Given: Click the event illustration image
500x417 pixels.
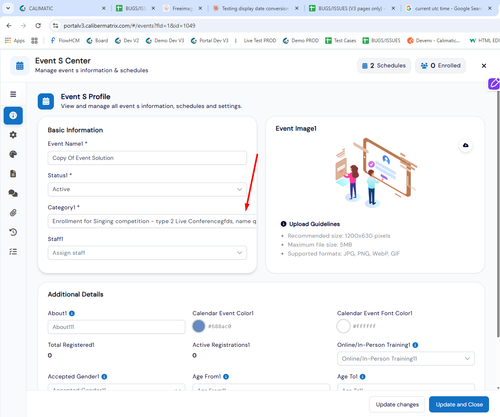Looking at the screenshot, I should coord(375,173).
